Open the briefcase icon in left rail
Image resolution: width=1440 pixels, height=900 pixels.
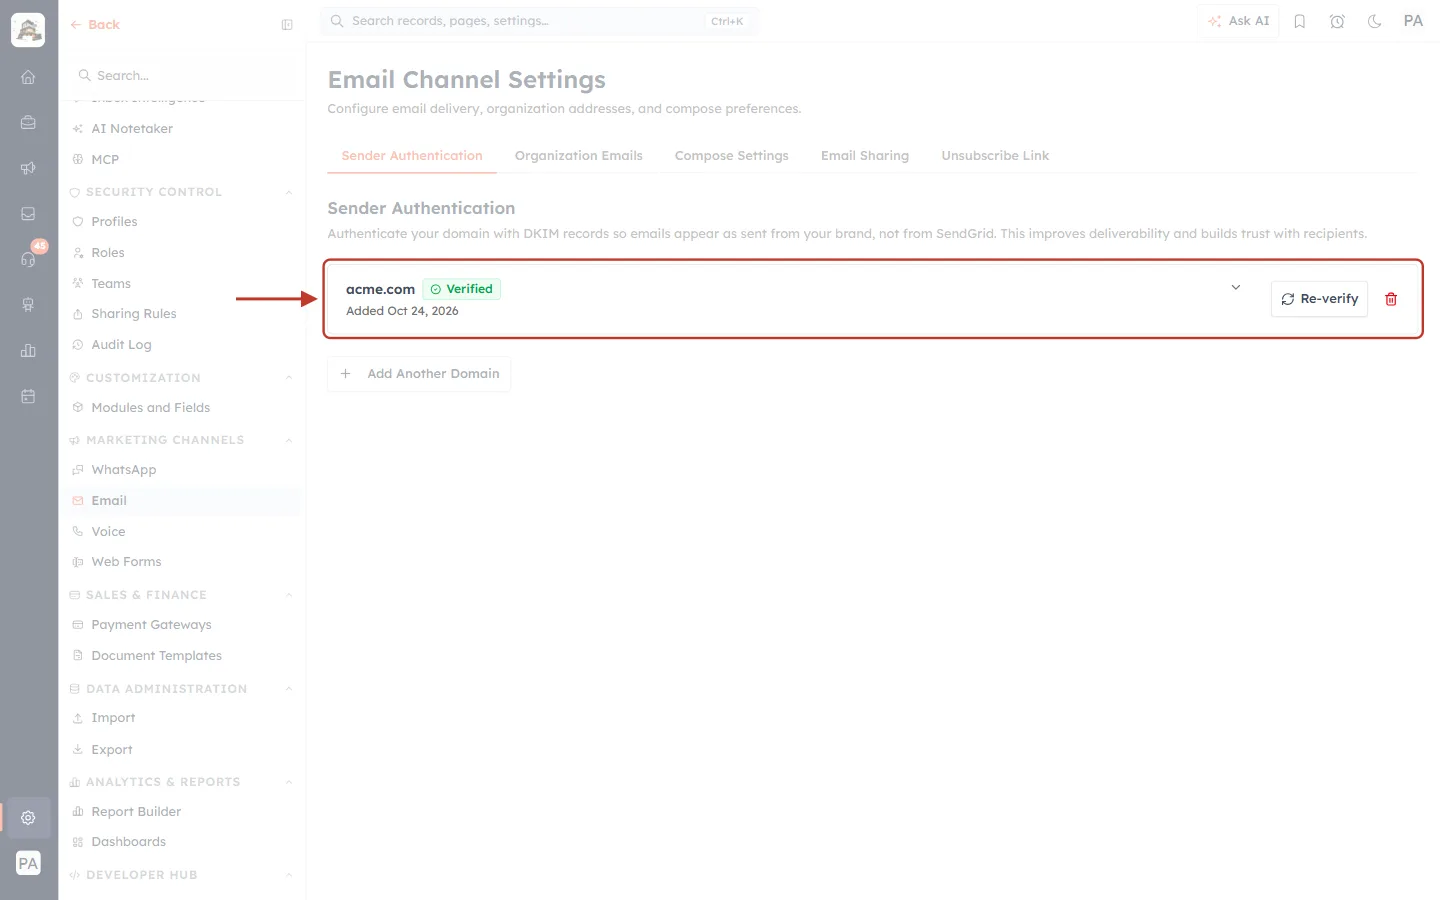(28, 122)
